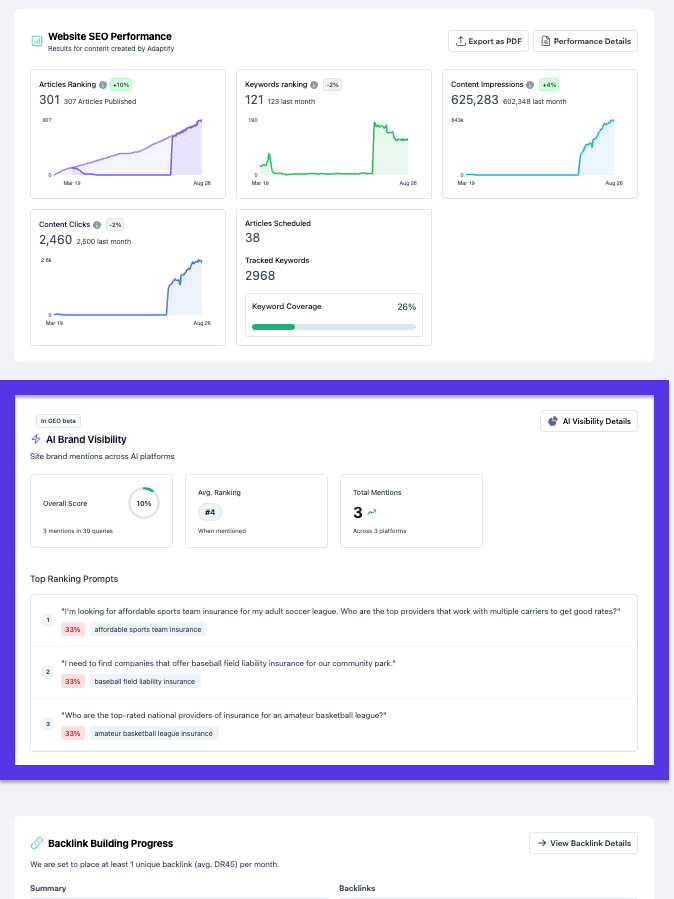This screenshot has width=674, height=899.
Task: Click the chain-link icon beside Backlink Building Progress
Action: click(x=38, y=843)
